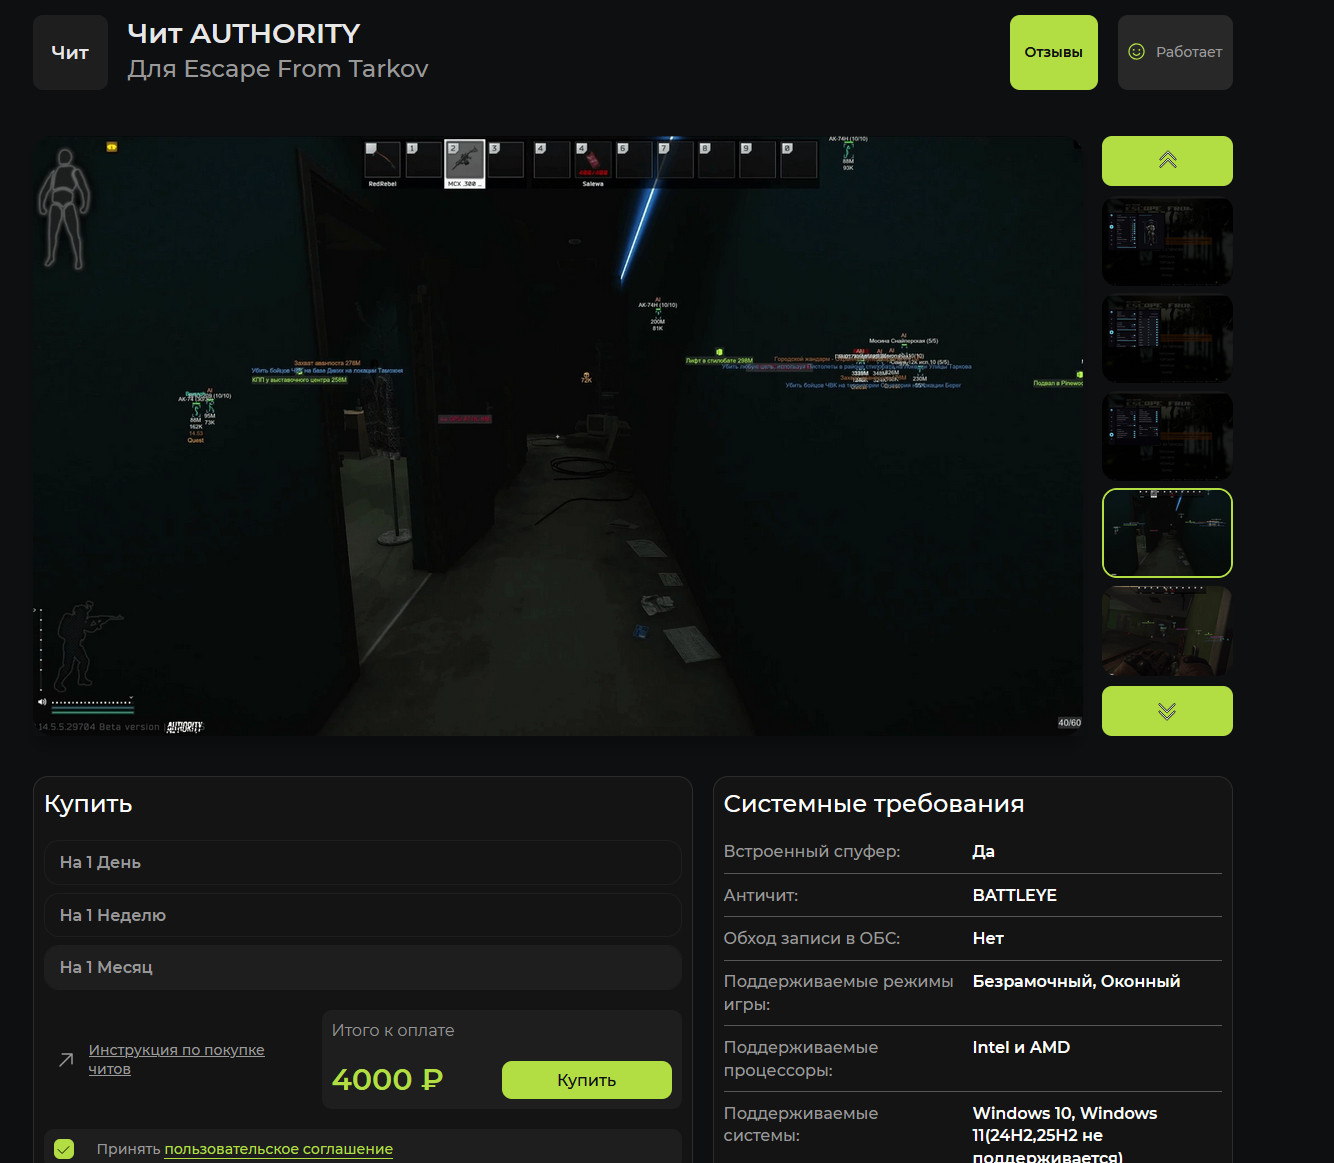Click the BATTLEYE anticheat value
The height and width of the screenshot is (1163, 1334).
click(1015, 895)
